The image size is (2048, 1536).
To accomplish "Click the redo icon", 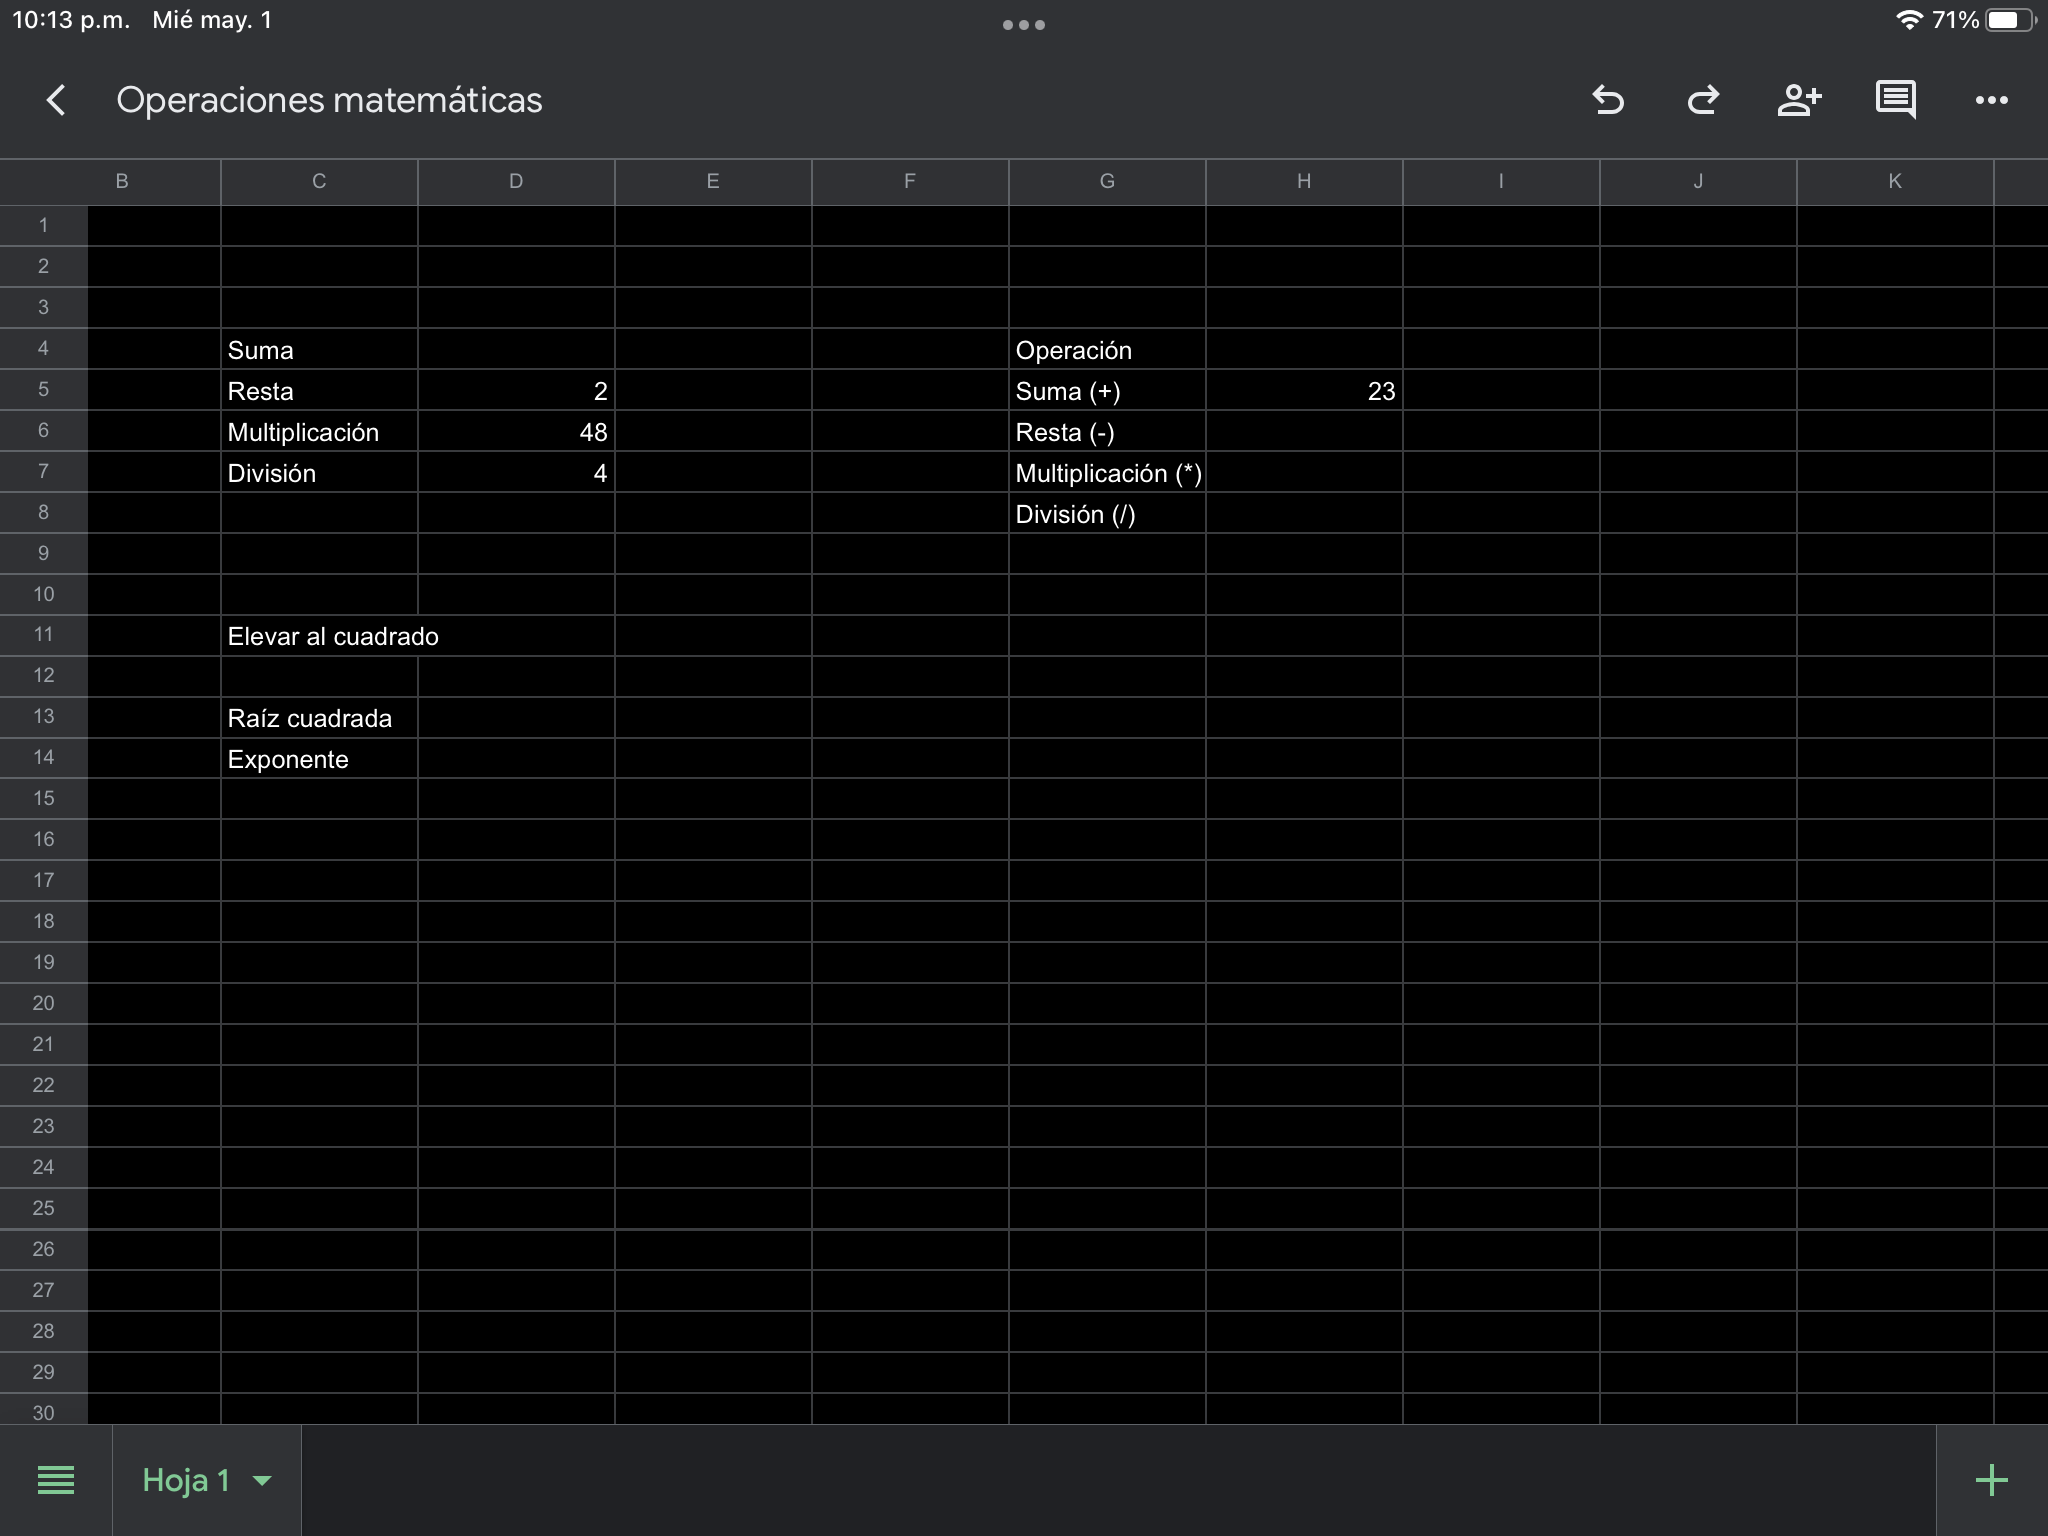I will (1703, 100).
